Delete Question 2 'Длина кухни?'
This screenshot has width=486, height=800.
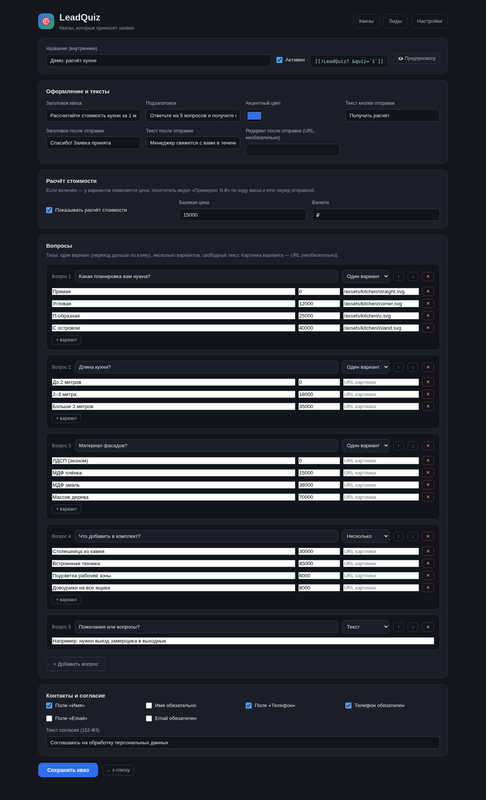click(428, 367)
